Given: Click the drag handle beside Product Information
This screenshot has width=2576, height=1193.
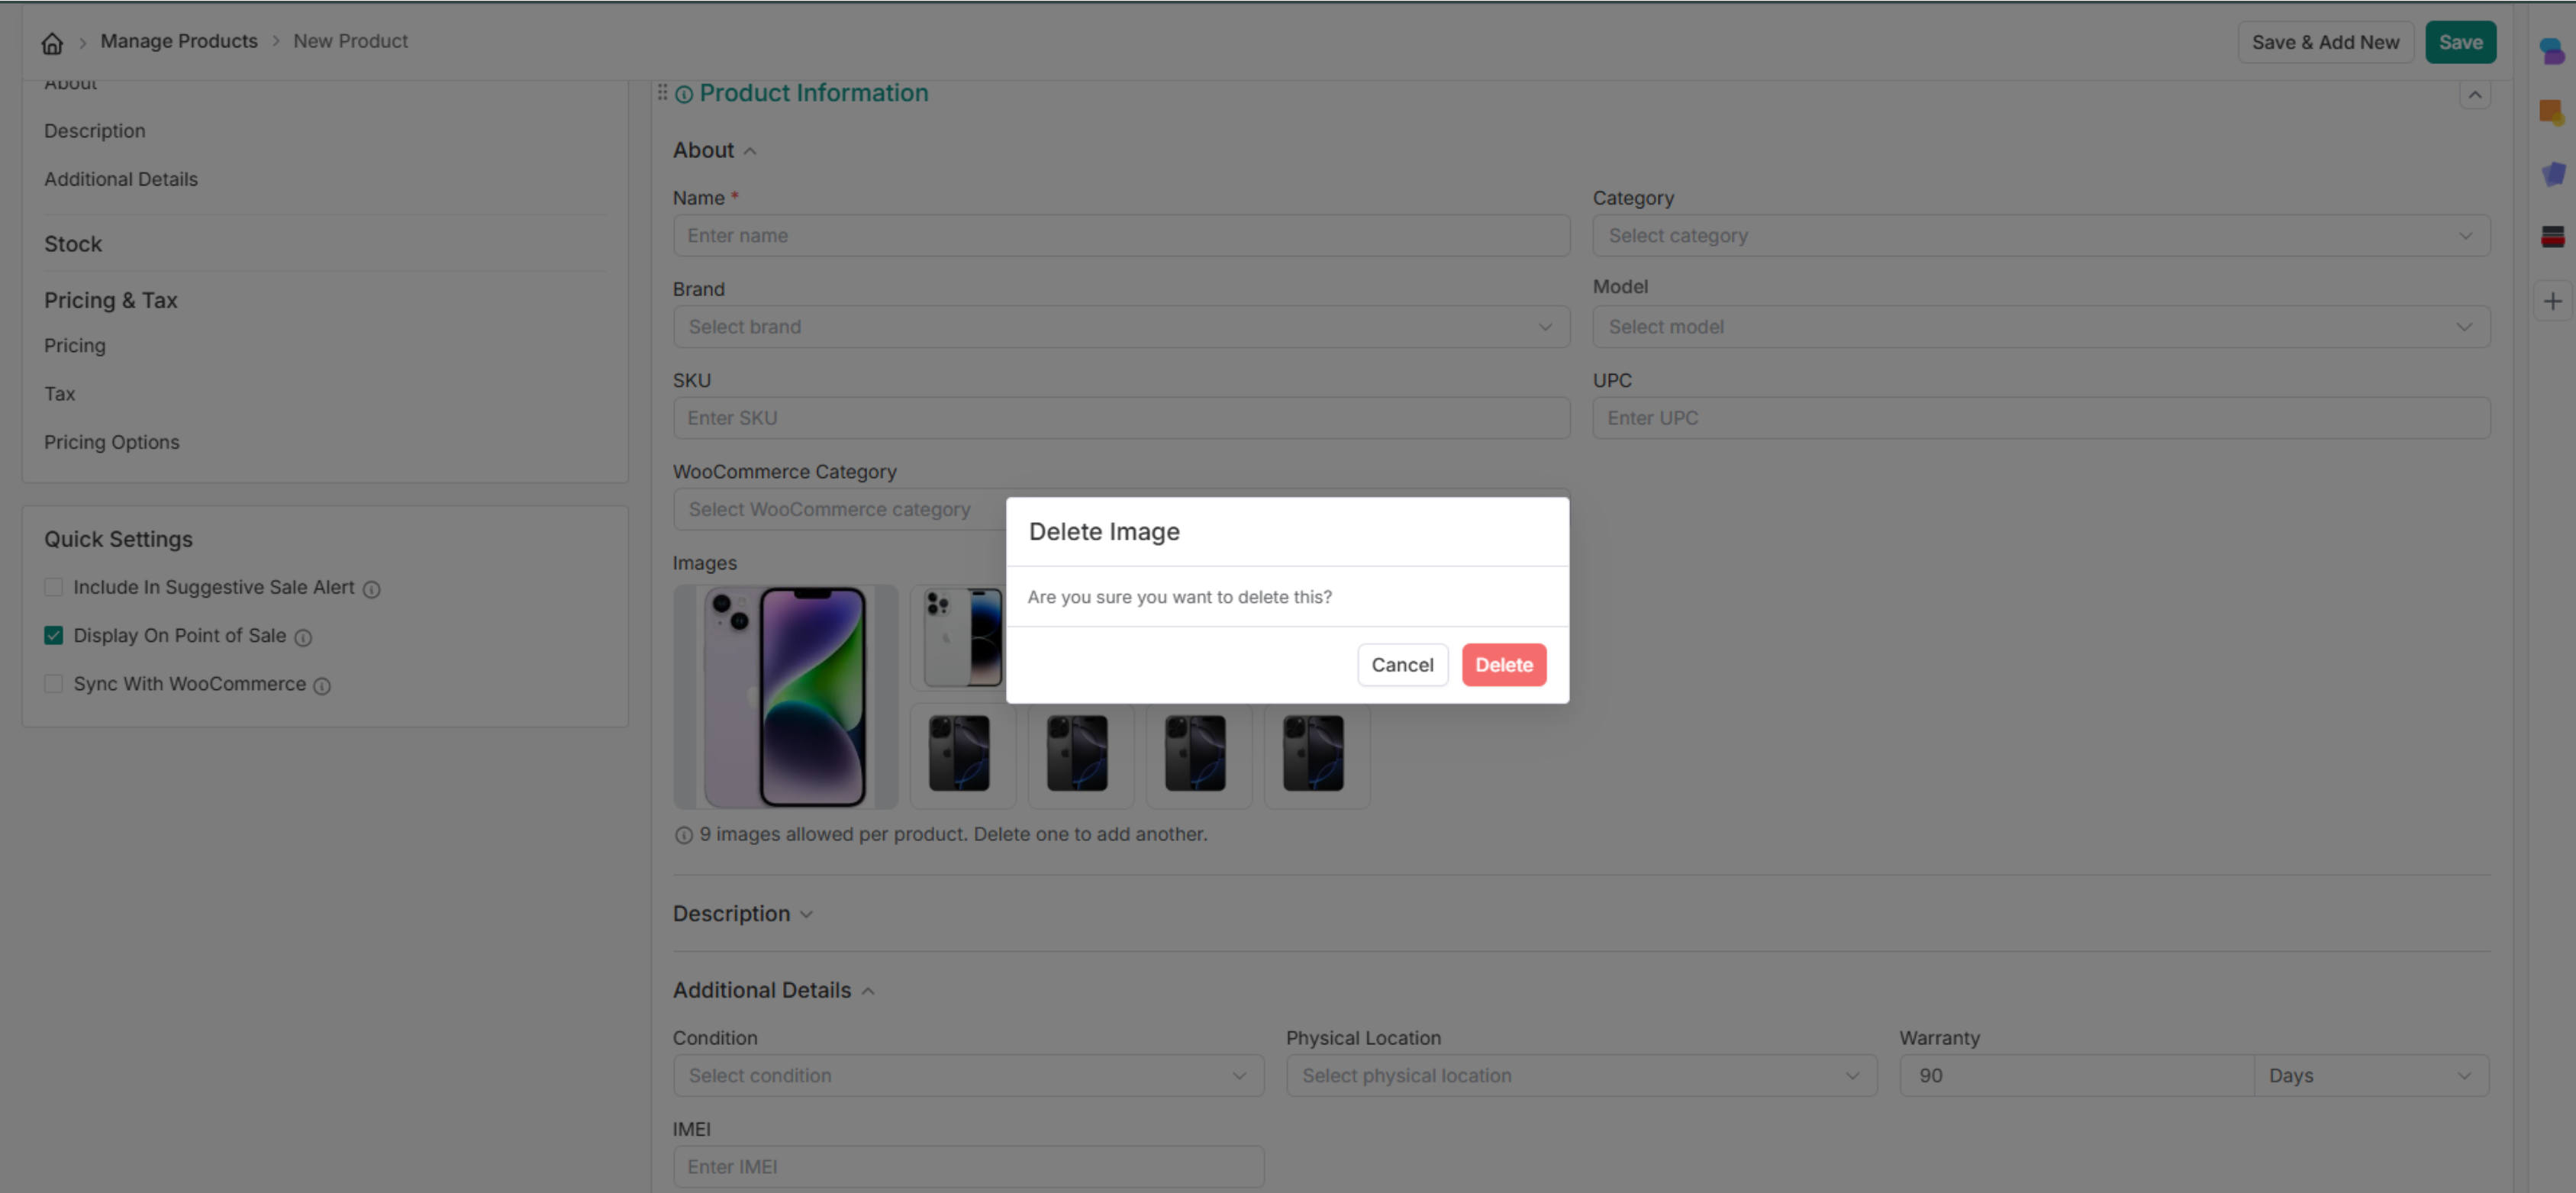Looking at the screenshot, I should pos(662,92).
